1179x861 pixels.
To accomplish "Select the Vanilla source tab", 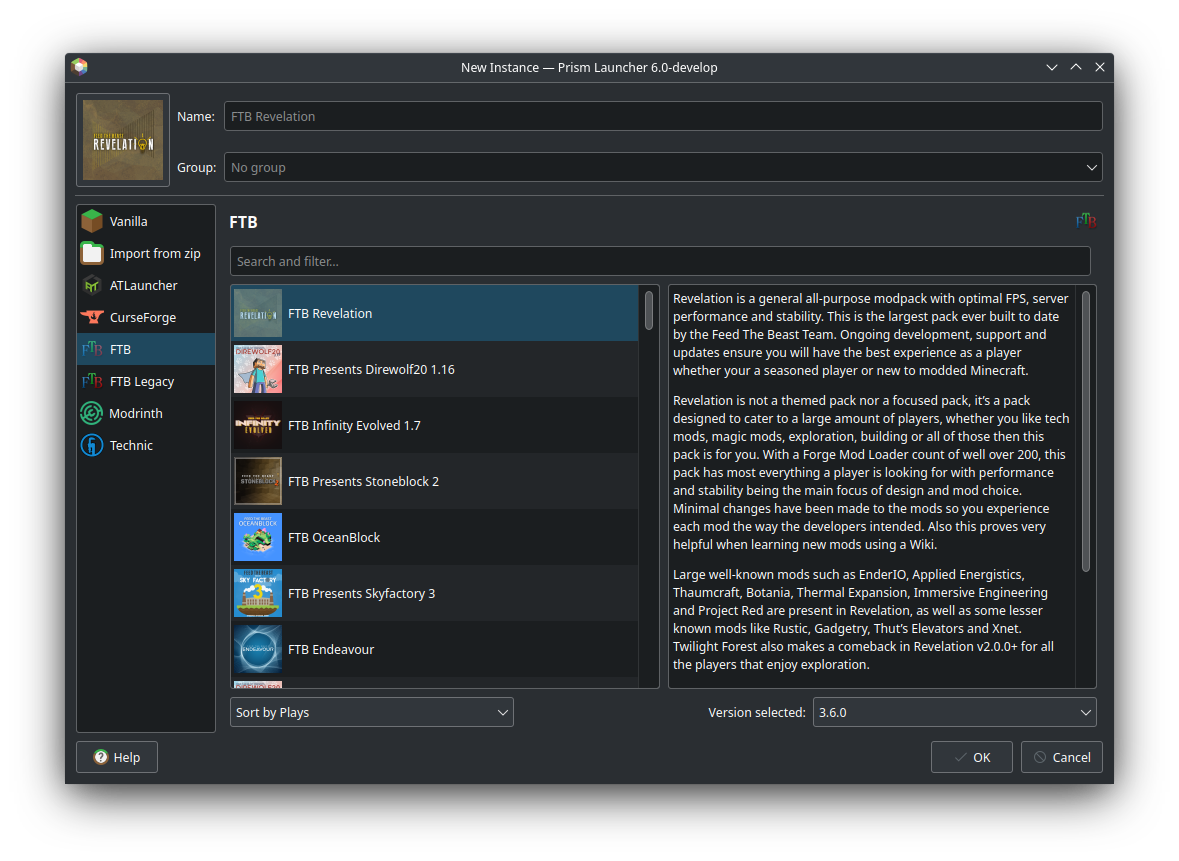I will coord(146,221).
